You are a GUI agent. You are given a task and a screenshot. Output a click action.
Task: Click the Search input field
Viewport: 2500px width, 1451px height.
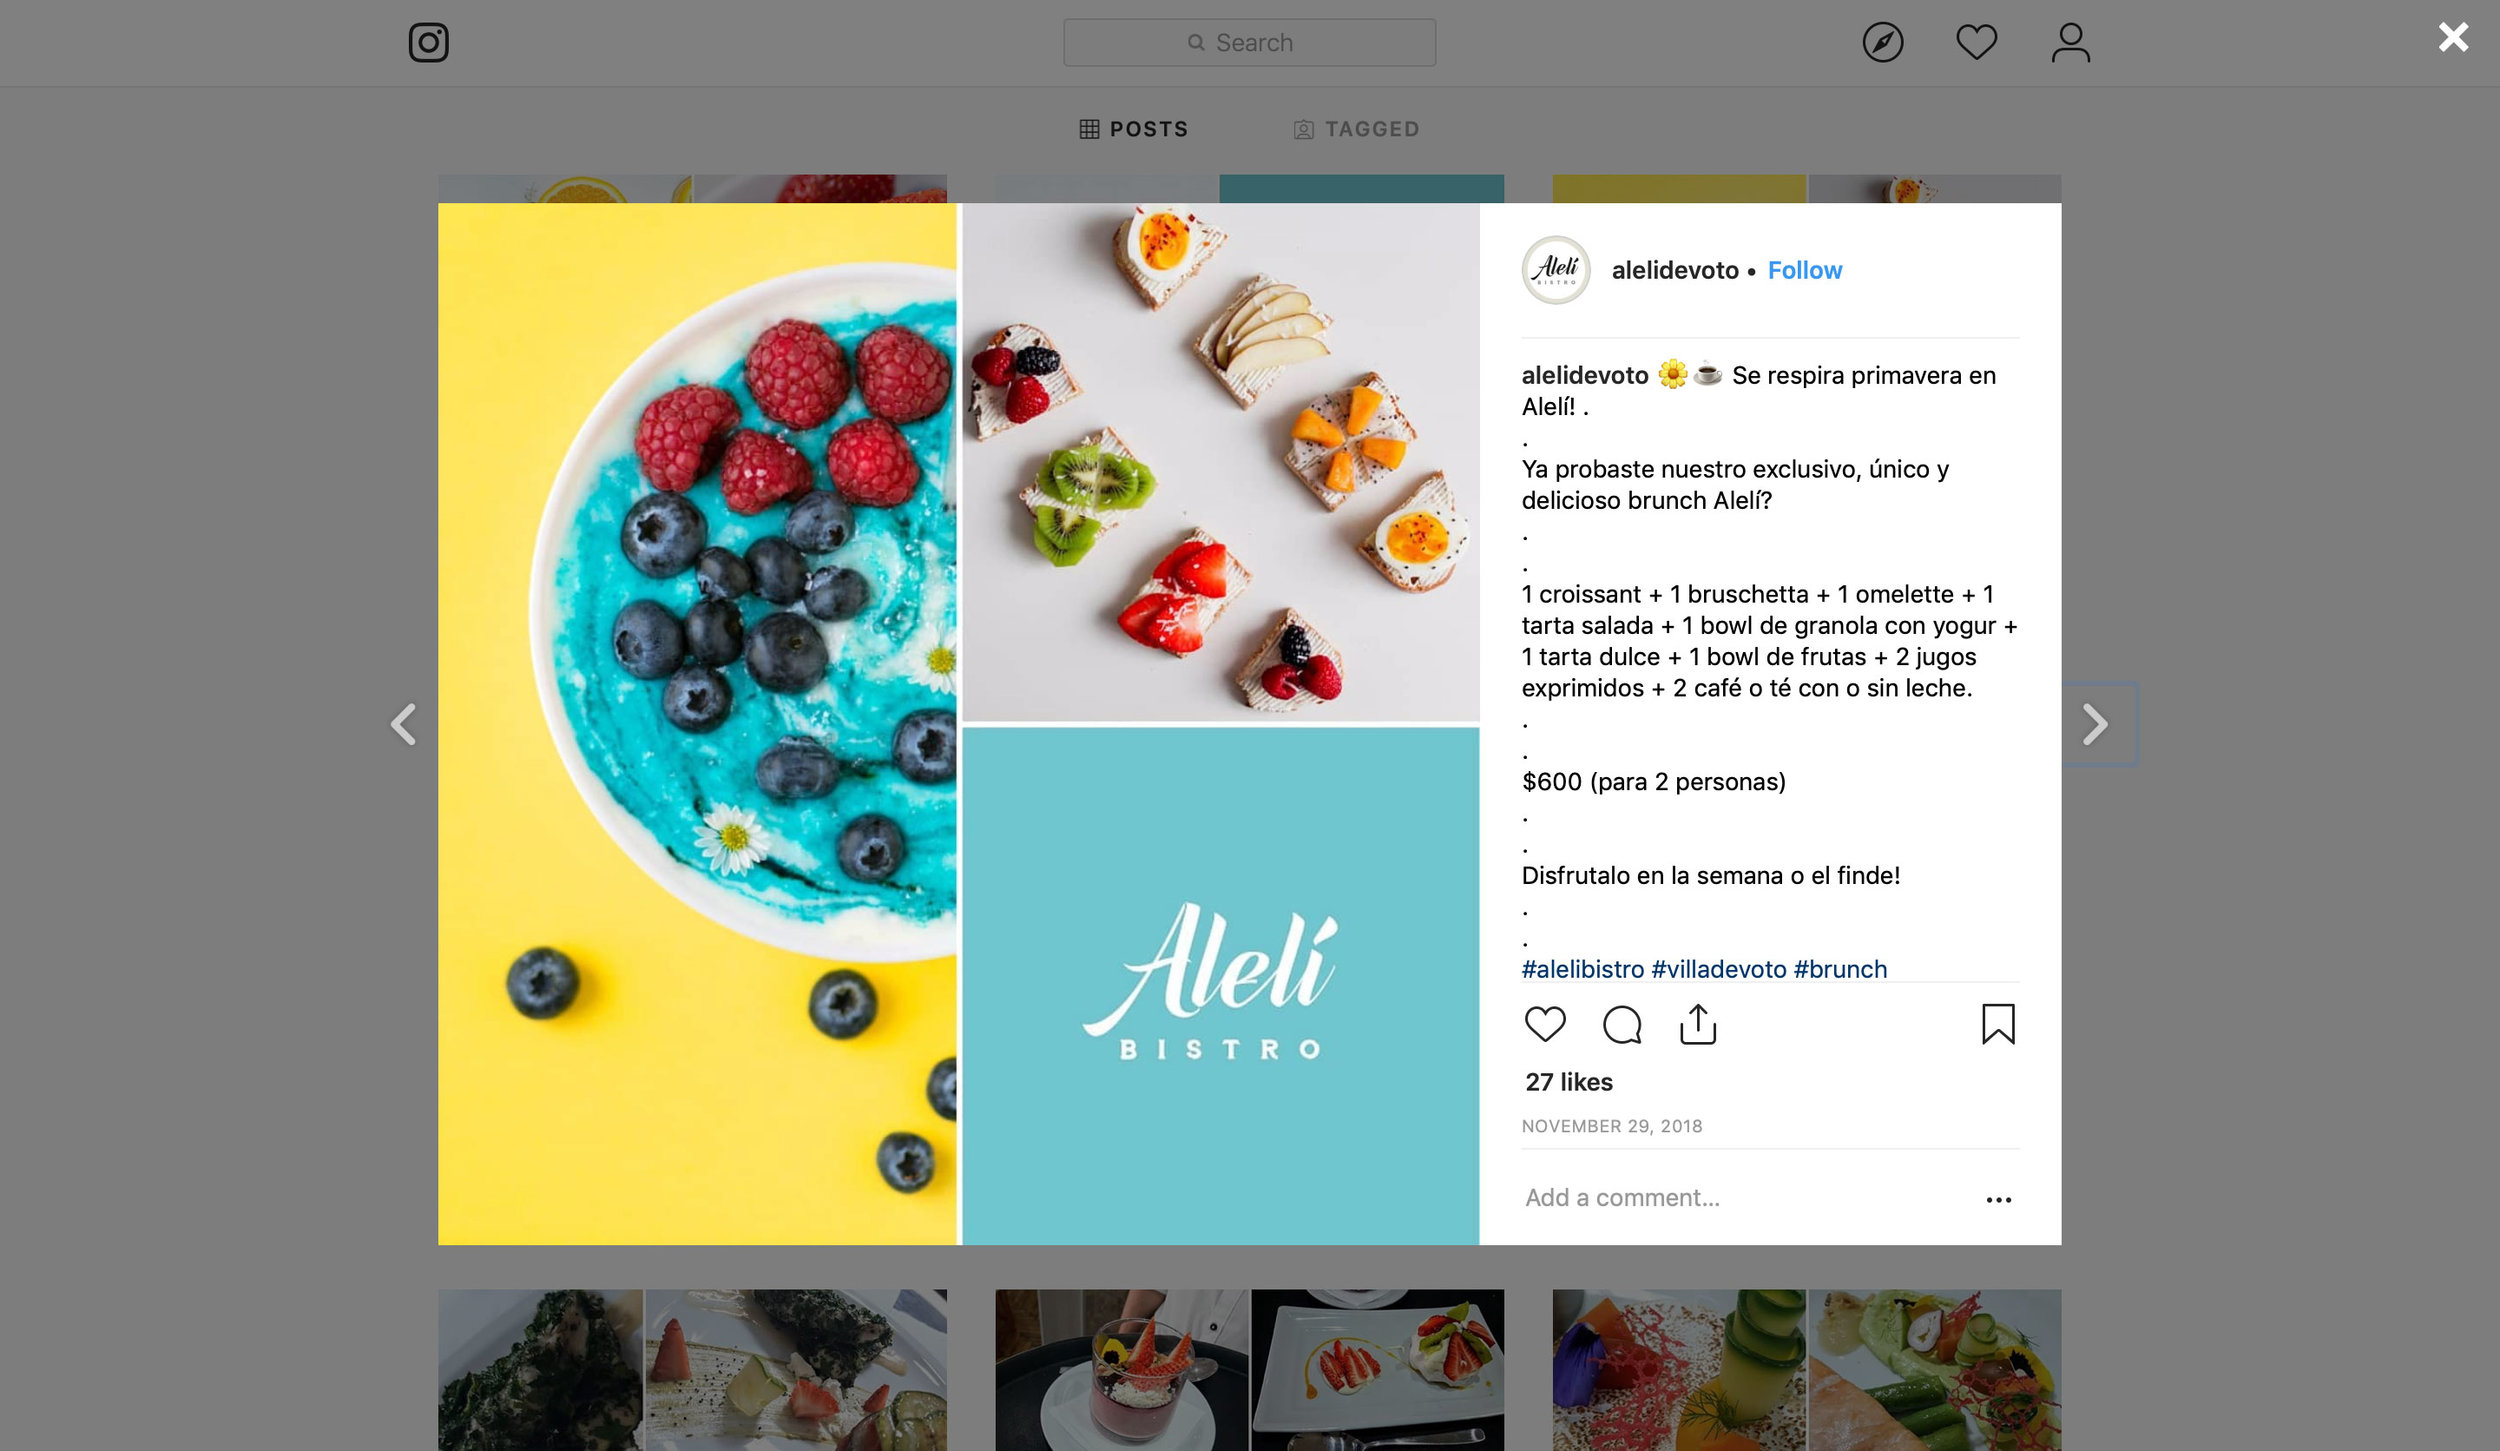[1249, 43]
